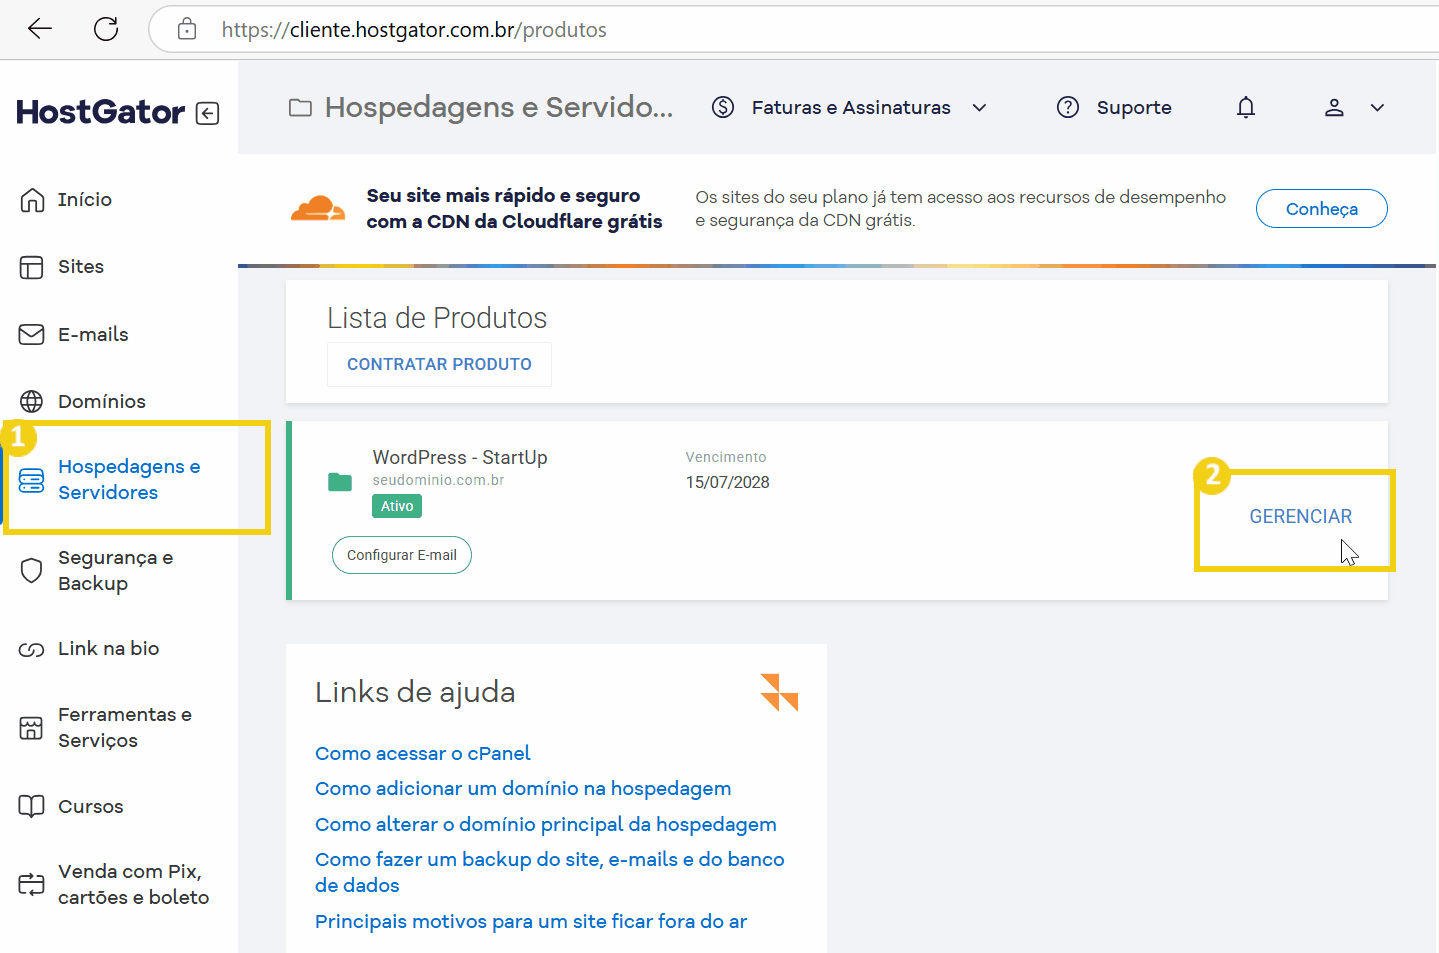Open Como fazer um backup do site link
1439x953 pixels.
(x=550, y=872)
